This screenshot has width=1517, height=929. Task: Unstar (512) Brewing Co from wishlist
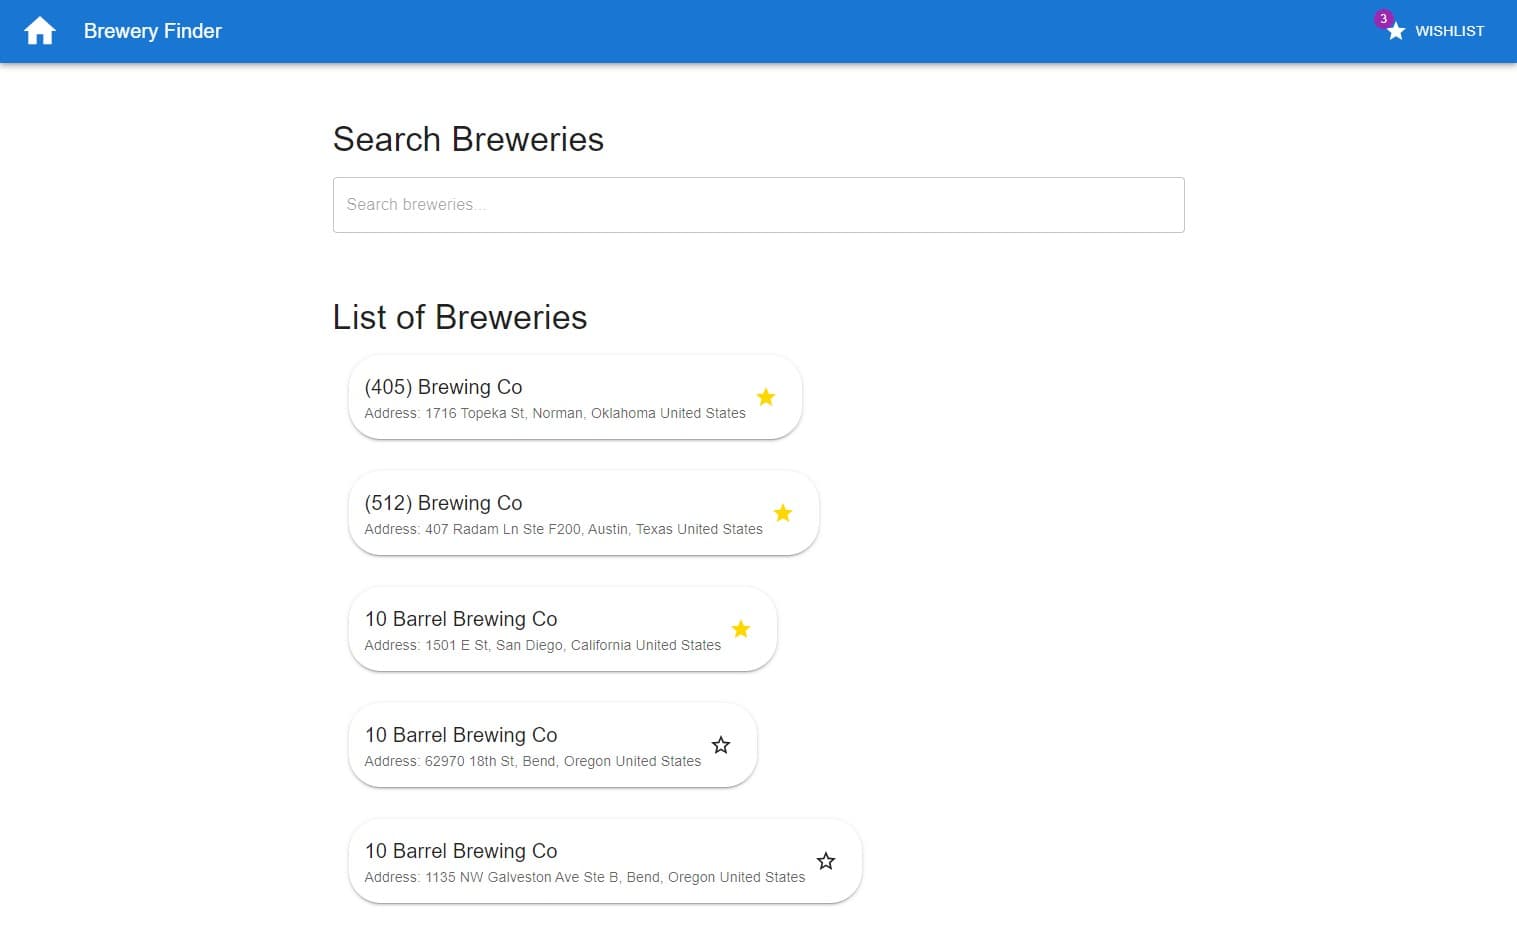coord(783,513)
